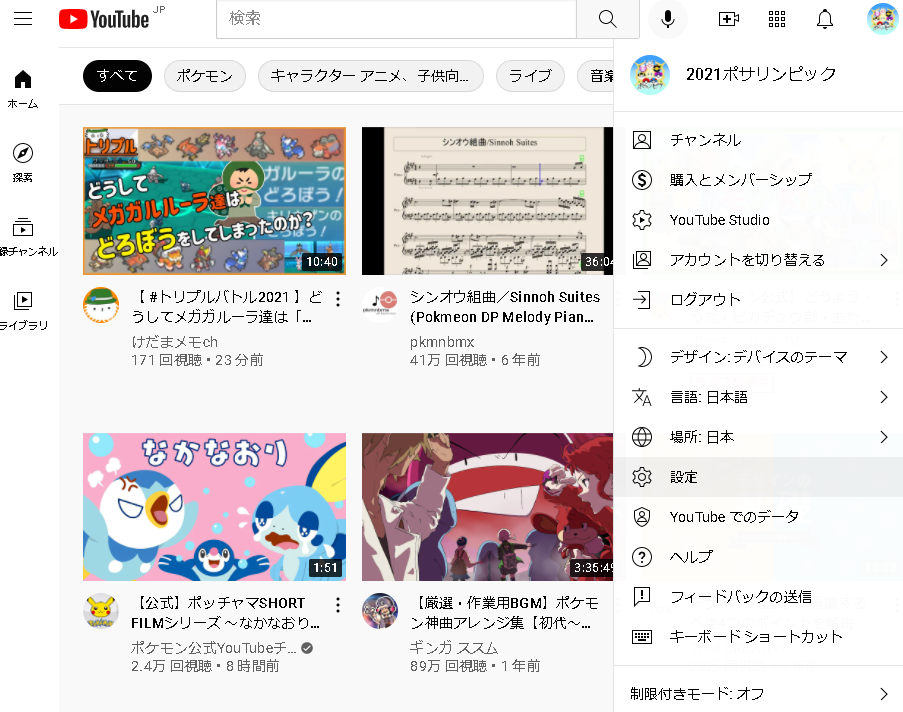Click the search magnifier button

tap(608, 18)
